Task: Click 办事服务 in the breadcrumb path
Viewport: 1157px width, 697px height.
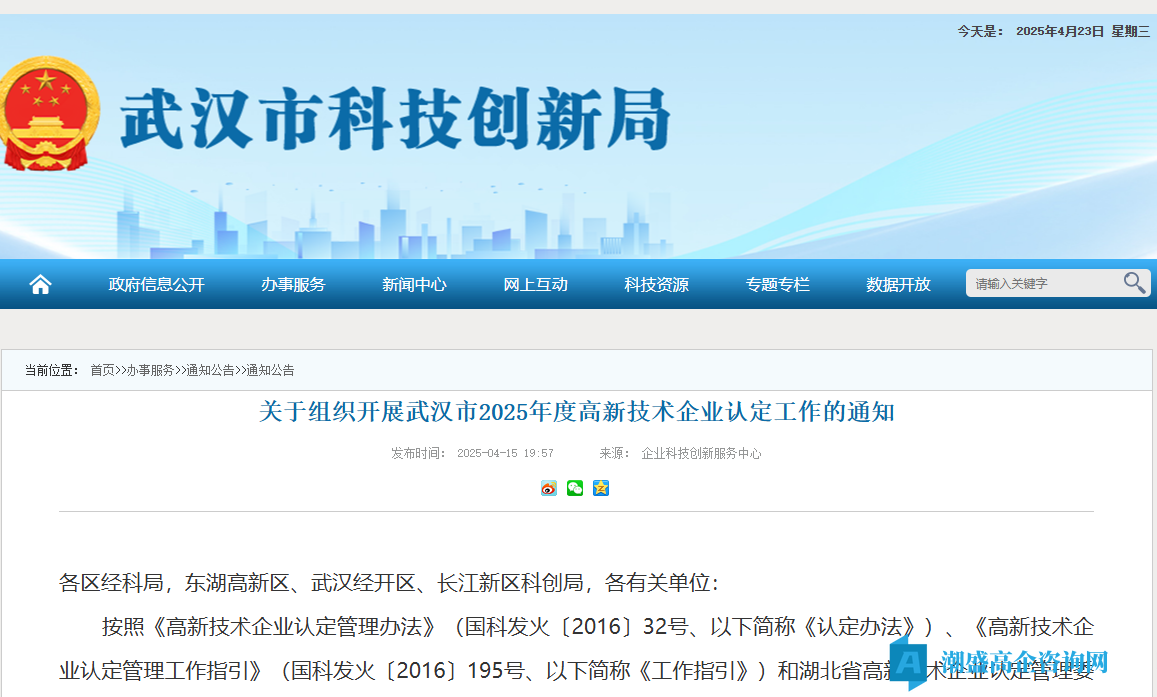Action: [150, 370]
